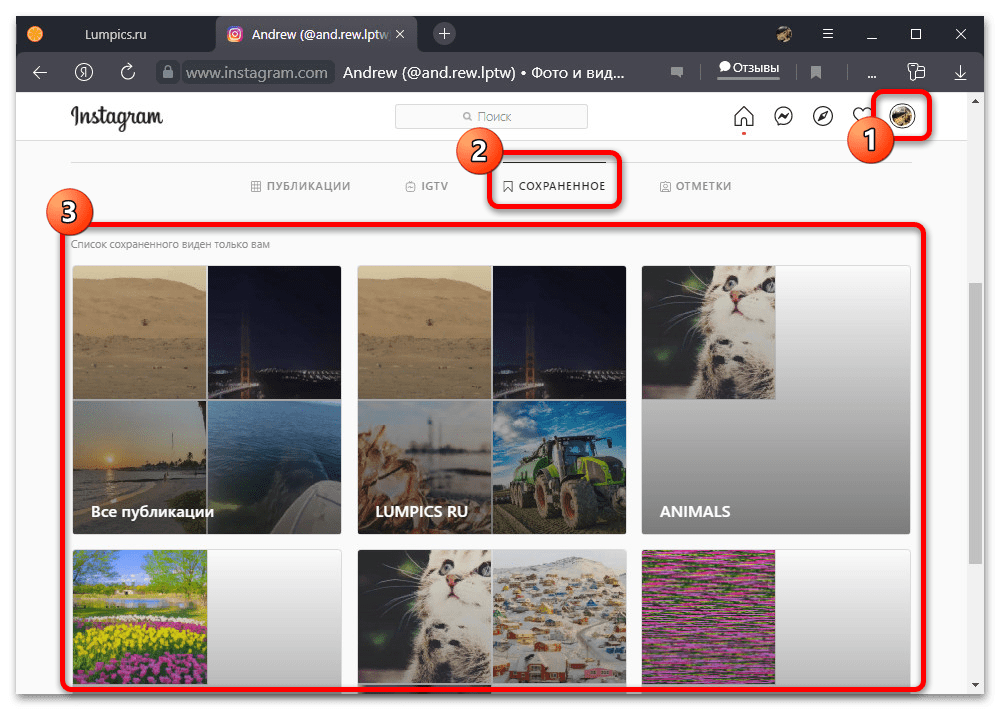
Task: Click the Instagram logo link
Action: coord(116,117)
